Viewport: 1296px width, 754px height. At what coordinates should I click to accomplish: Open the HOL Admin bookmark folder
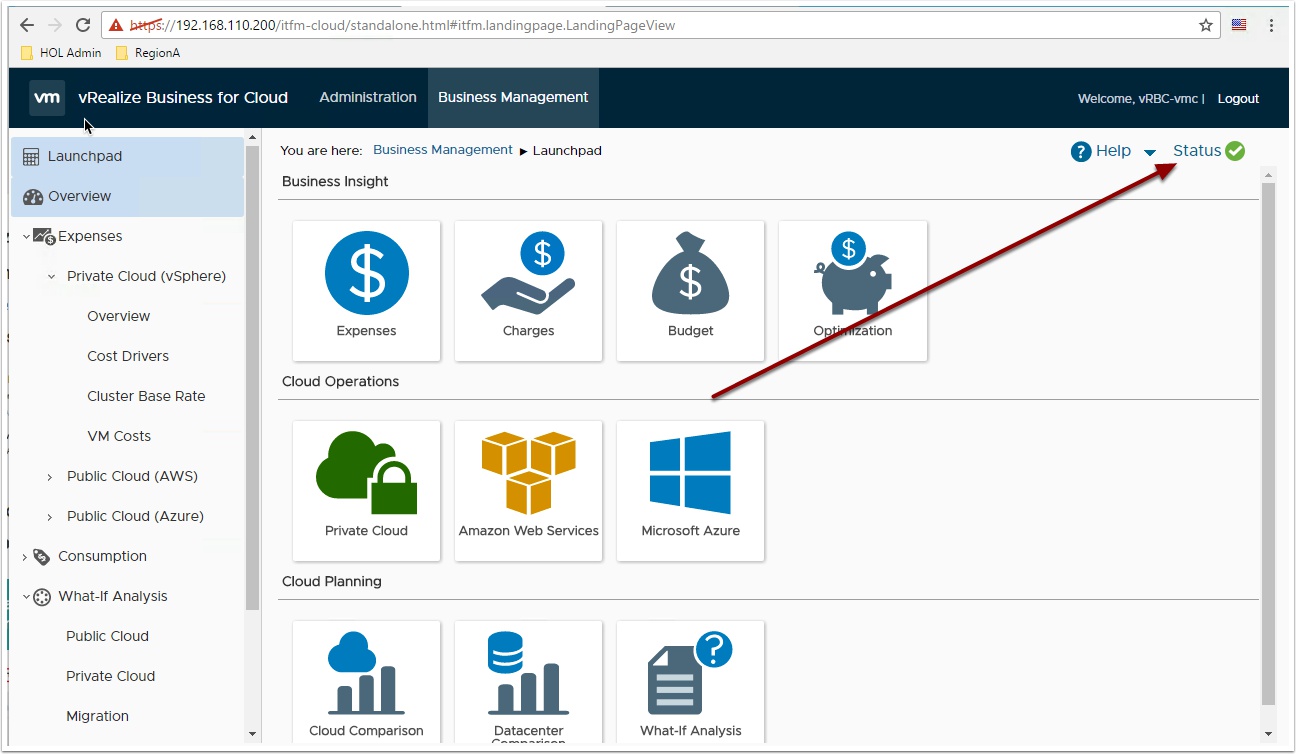tap(62, 53)
